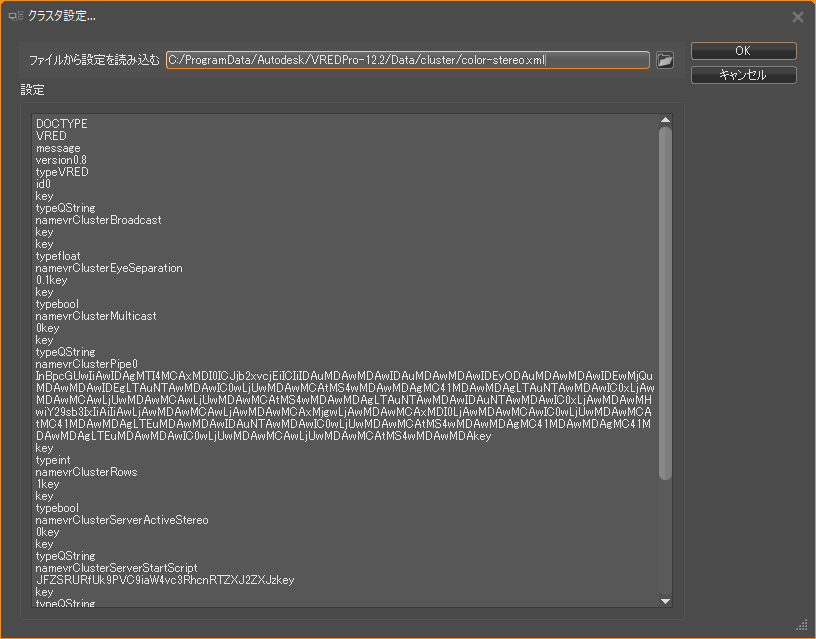Click the namevrClusterEyeSeparation line
The width and height of the screenshot is (816, 639).
pos(109,268)
